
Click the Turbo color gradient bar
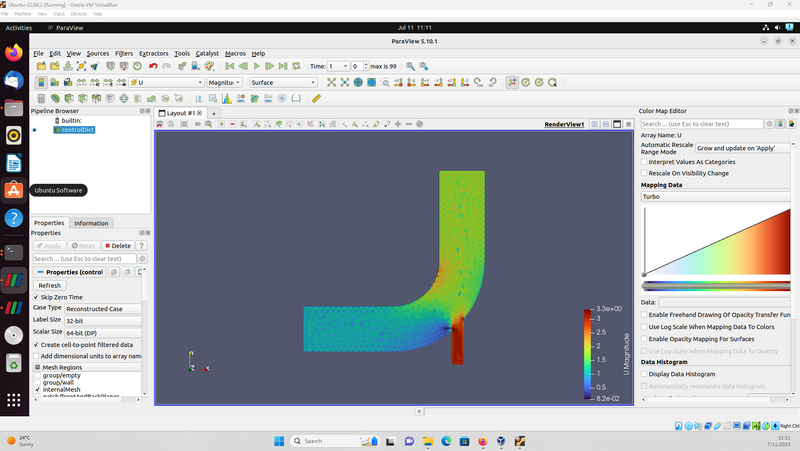click(x=717, y=286)
